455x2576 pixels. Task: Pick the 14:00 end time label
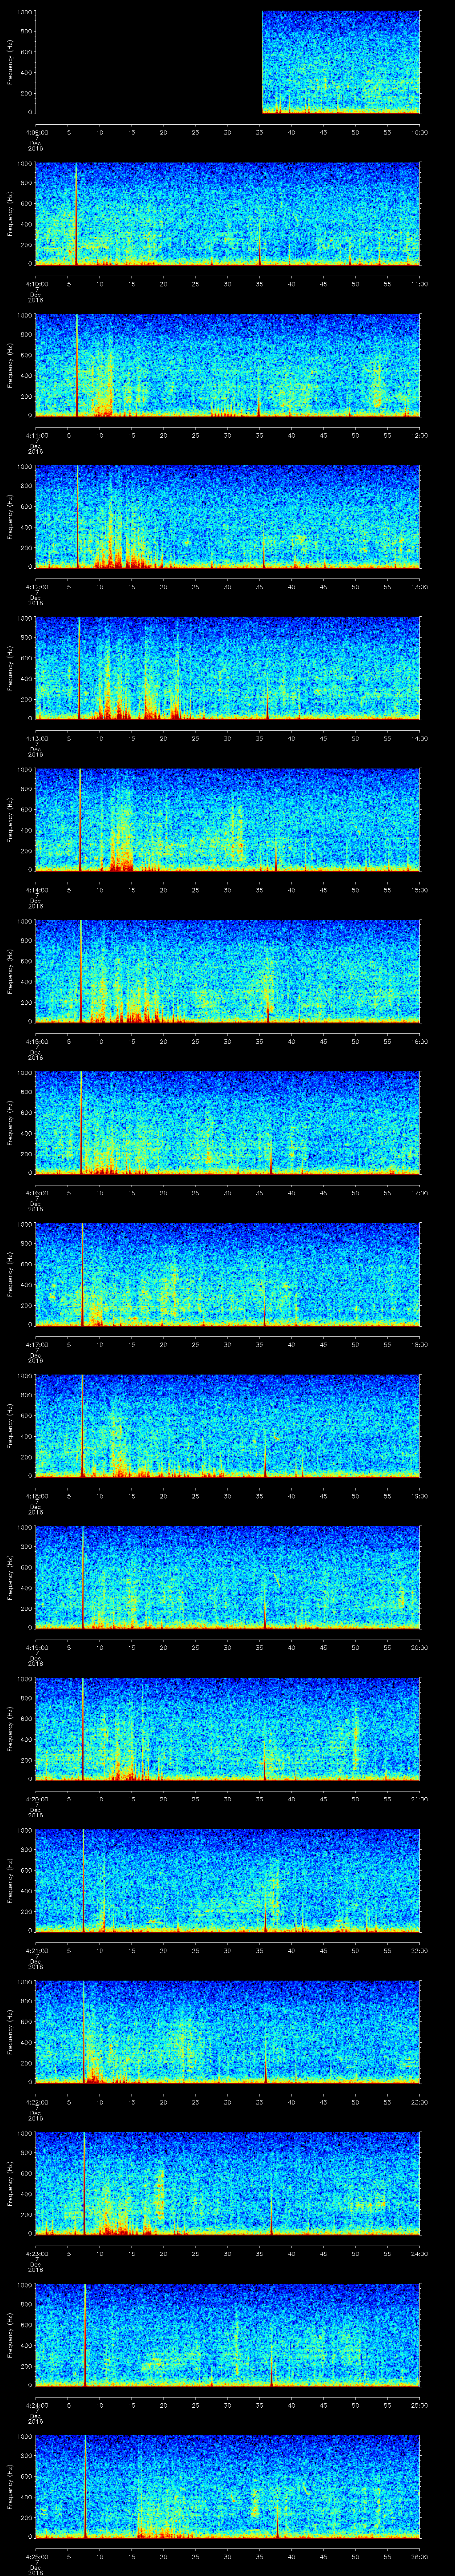point(419,738)
